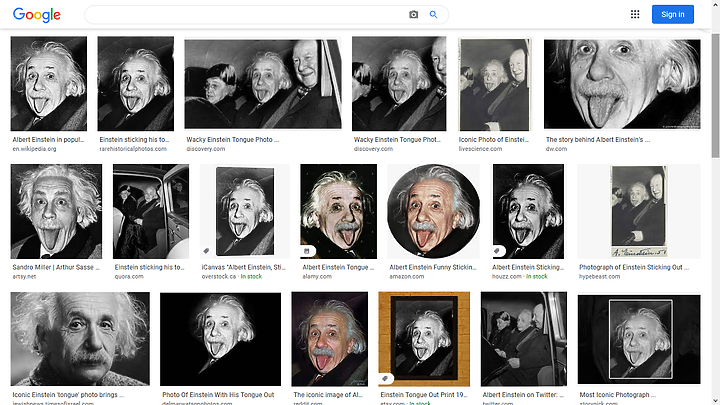
Task: Open the Google apps grid icon
Action: (635, 14)
